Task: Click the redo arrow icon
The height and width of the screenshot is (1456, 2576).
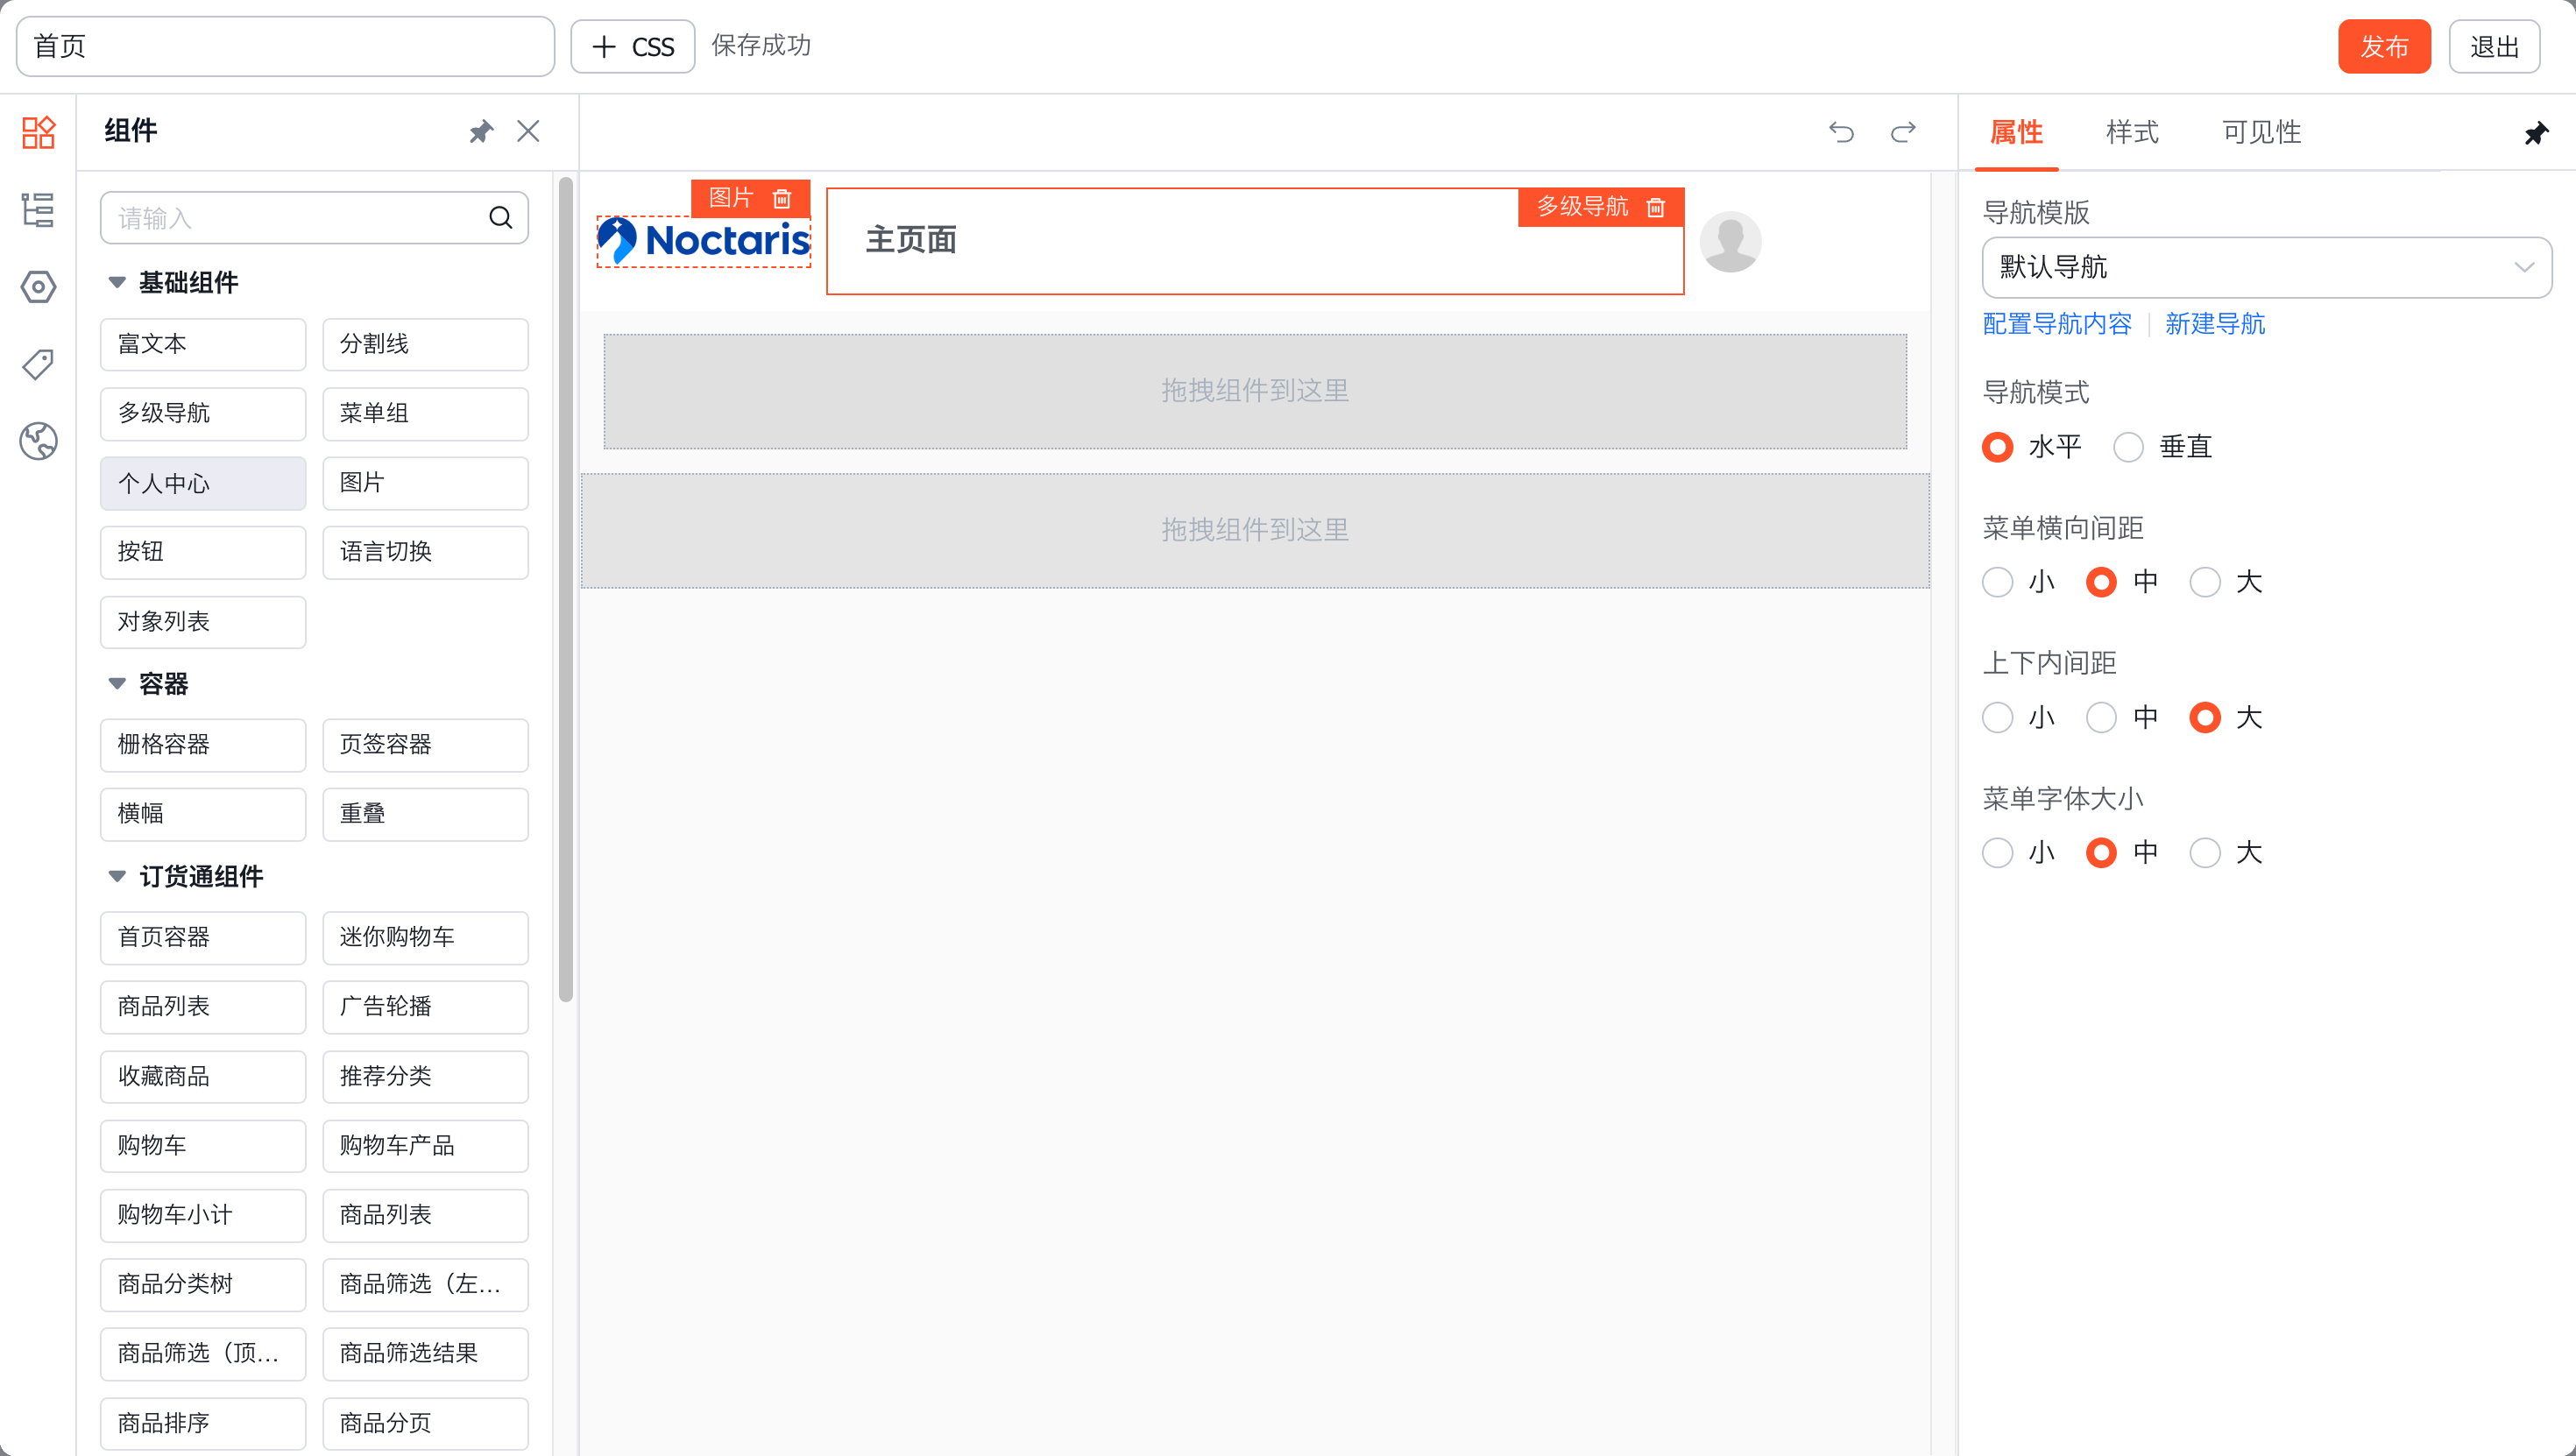Action: coord(1903,132)
